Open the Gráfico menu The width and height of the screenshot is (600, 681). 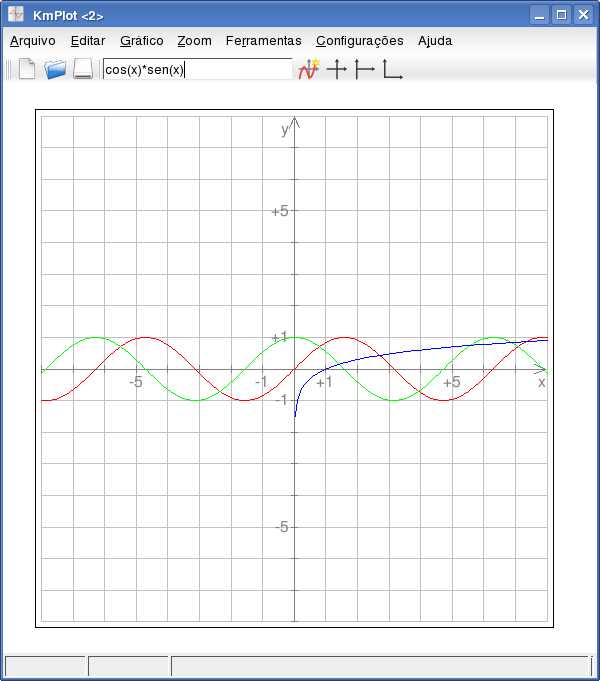[142, 41]
